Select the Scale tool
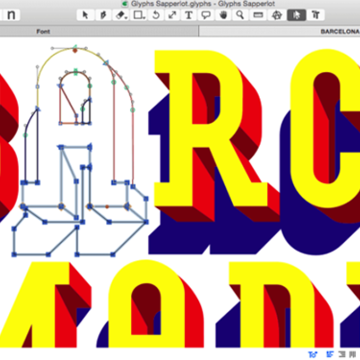Screen dimensions: 360x360 pyautogui.click(x=172, y=15)
